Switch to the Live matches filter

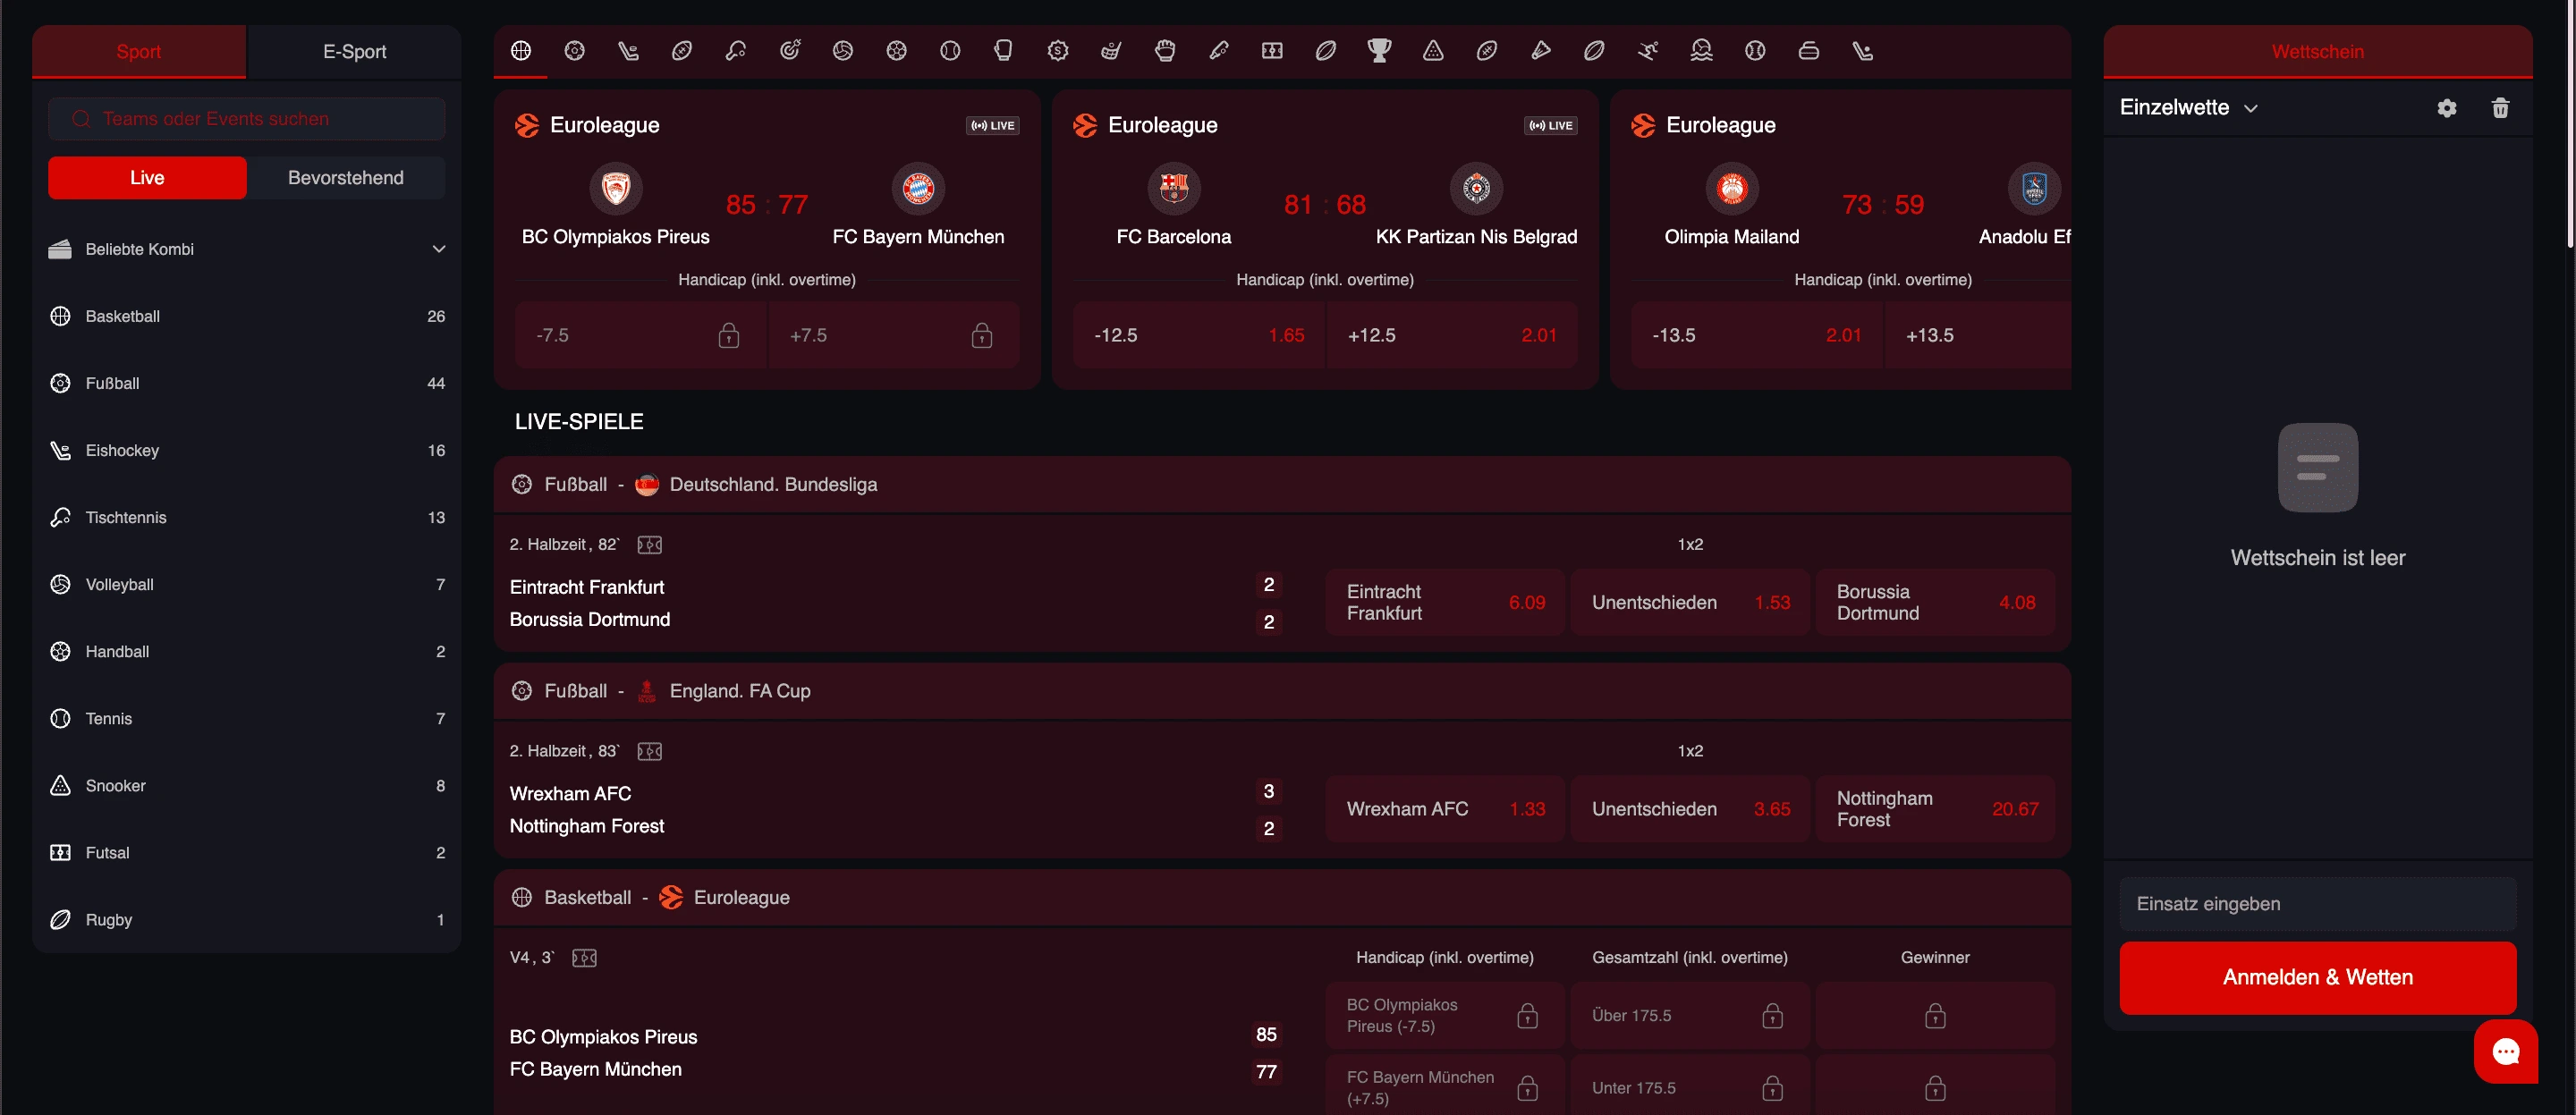tap(145, 177)
